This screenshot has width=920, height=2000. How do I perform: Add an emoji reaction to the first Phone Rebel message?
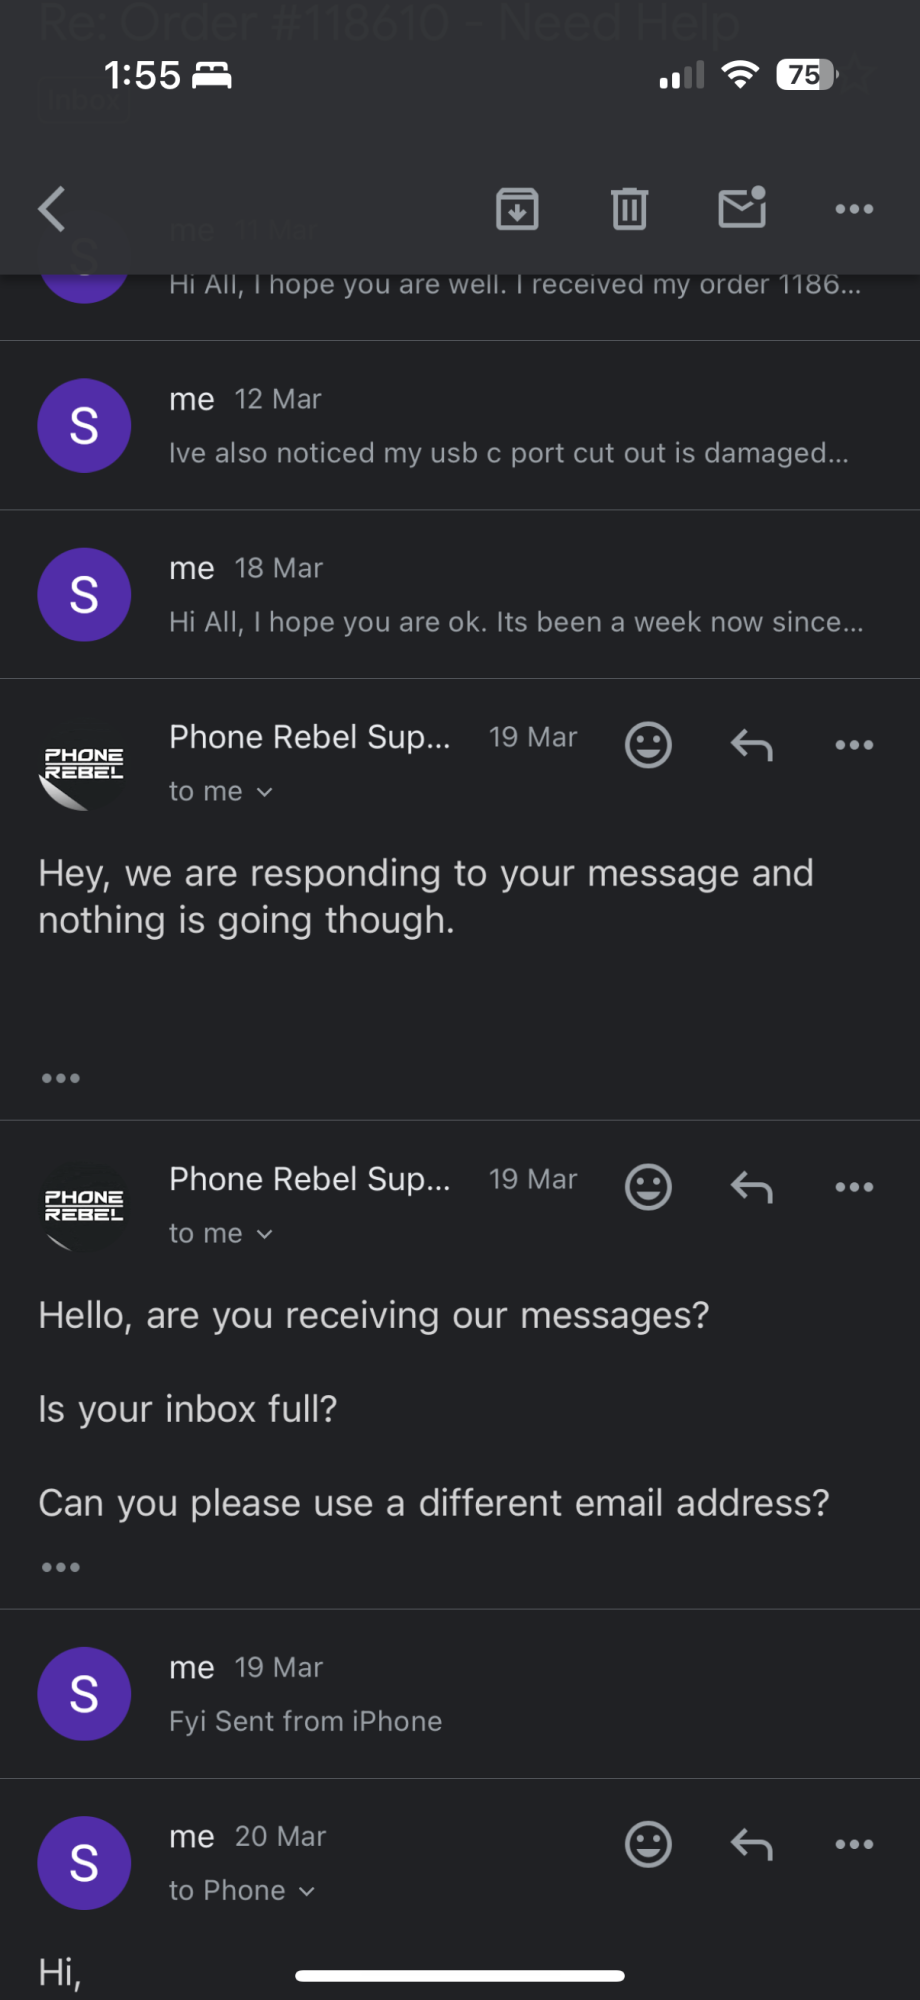click(x=648, y=745)
